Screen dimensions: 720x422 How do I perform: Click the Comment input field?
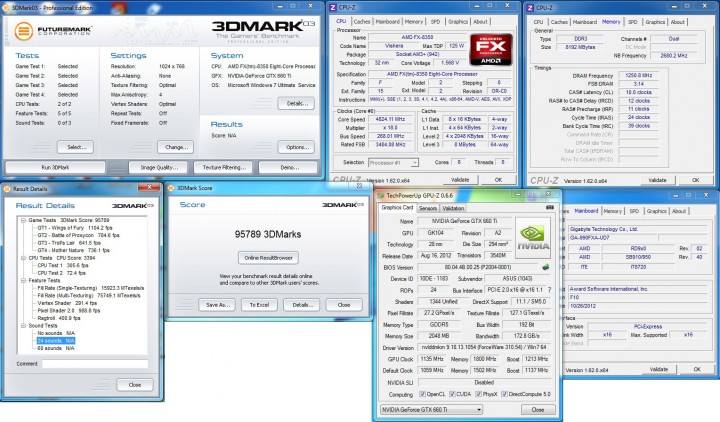pos(95,364)
